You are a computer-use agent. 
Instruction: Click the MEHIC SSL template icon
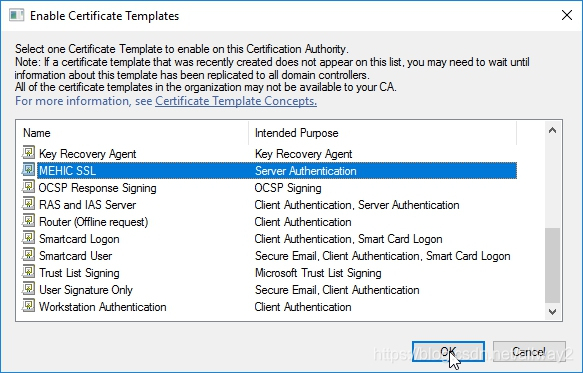28,170
